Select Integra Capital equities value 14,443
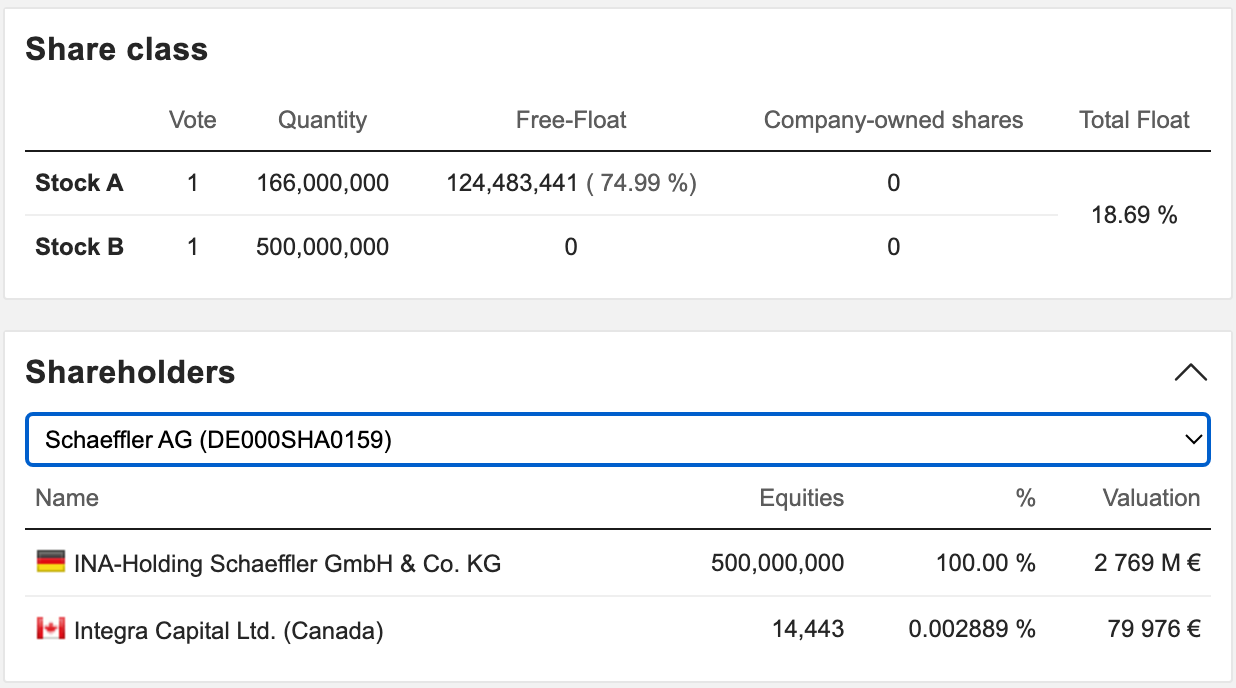The image size is (1236, 688). (808, 630)
